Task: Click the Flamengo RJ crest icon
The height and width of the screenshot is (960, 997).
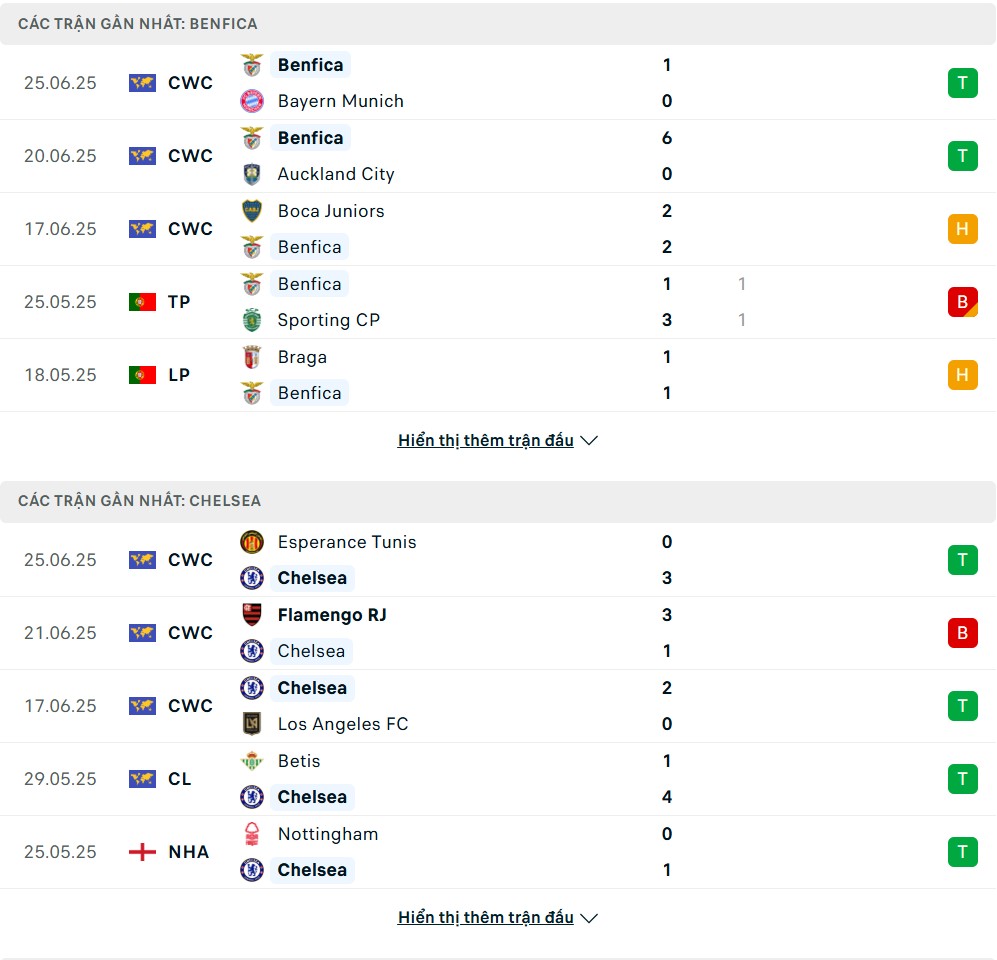Action: coord(252,615)
